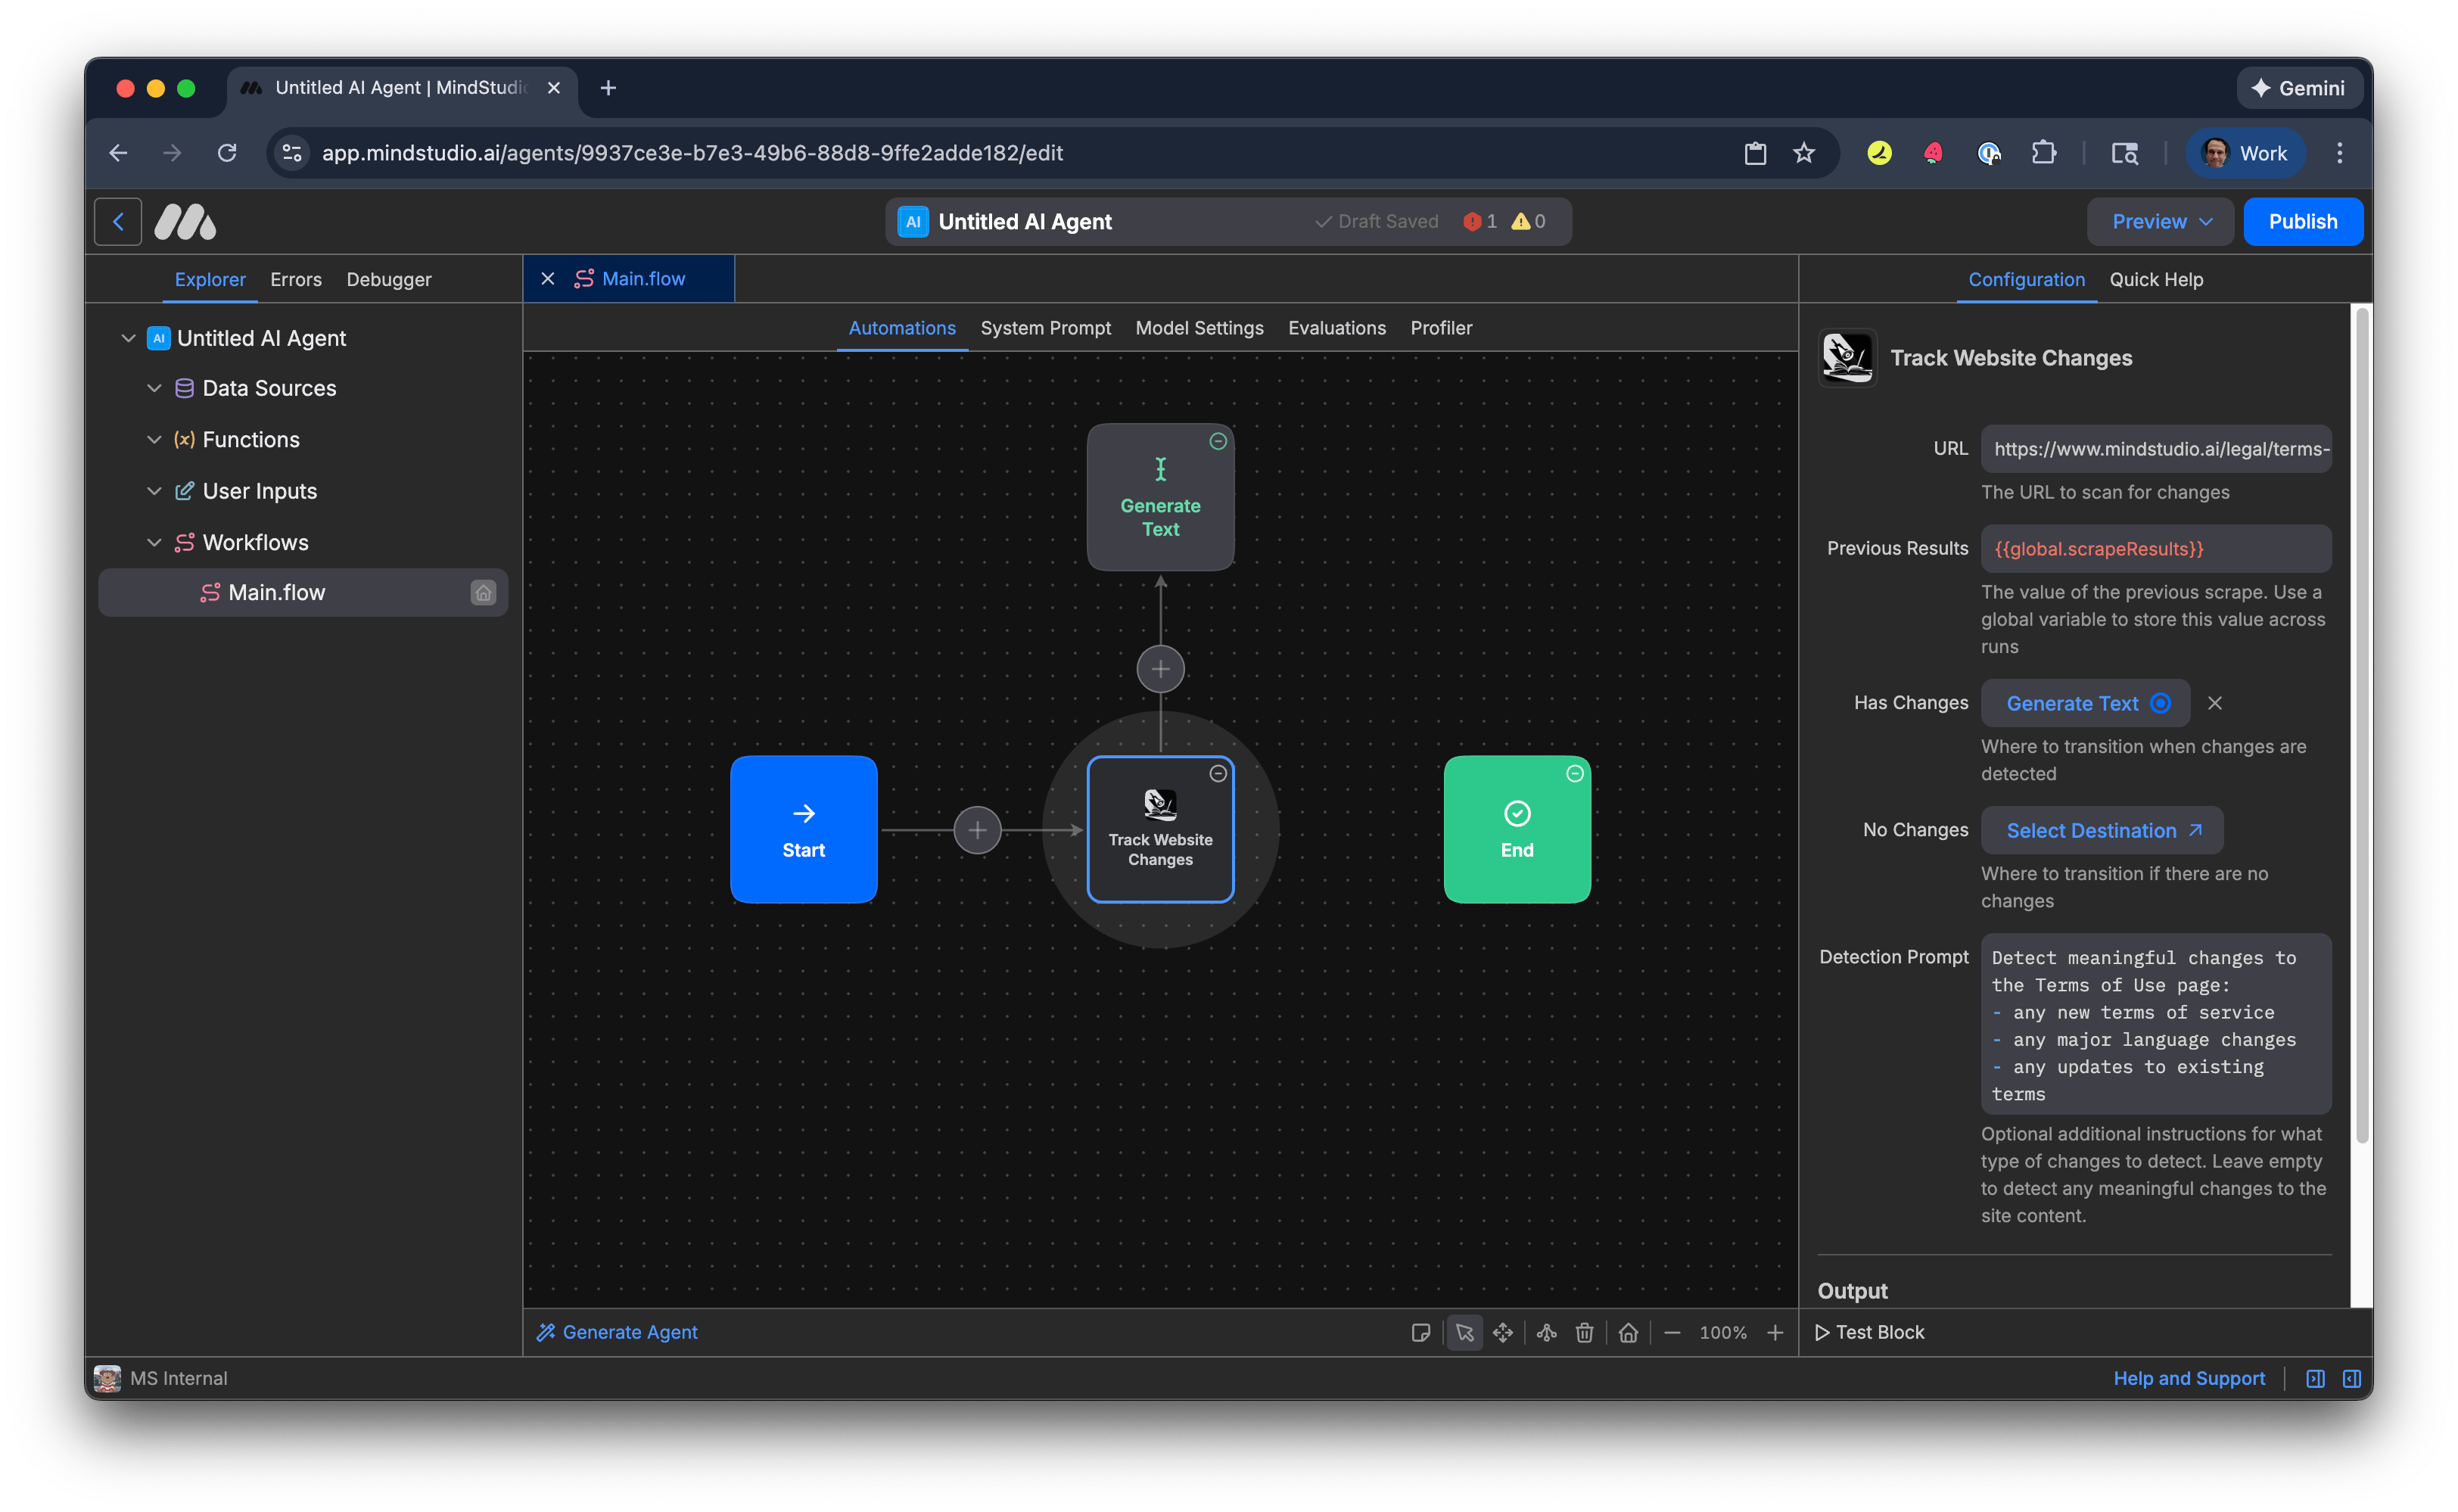Collapse the Data Sources tree section
This screenshot has width=2458, height=1512.
(x=154, y=388)
